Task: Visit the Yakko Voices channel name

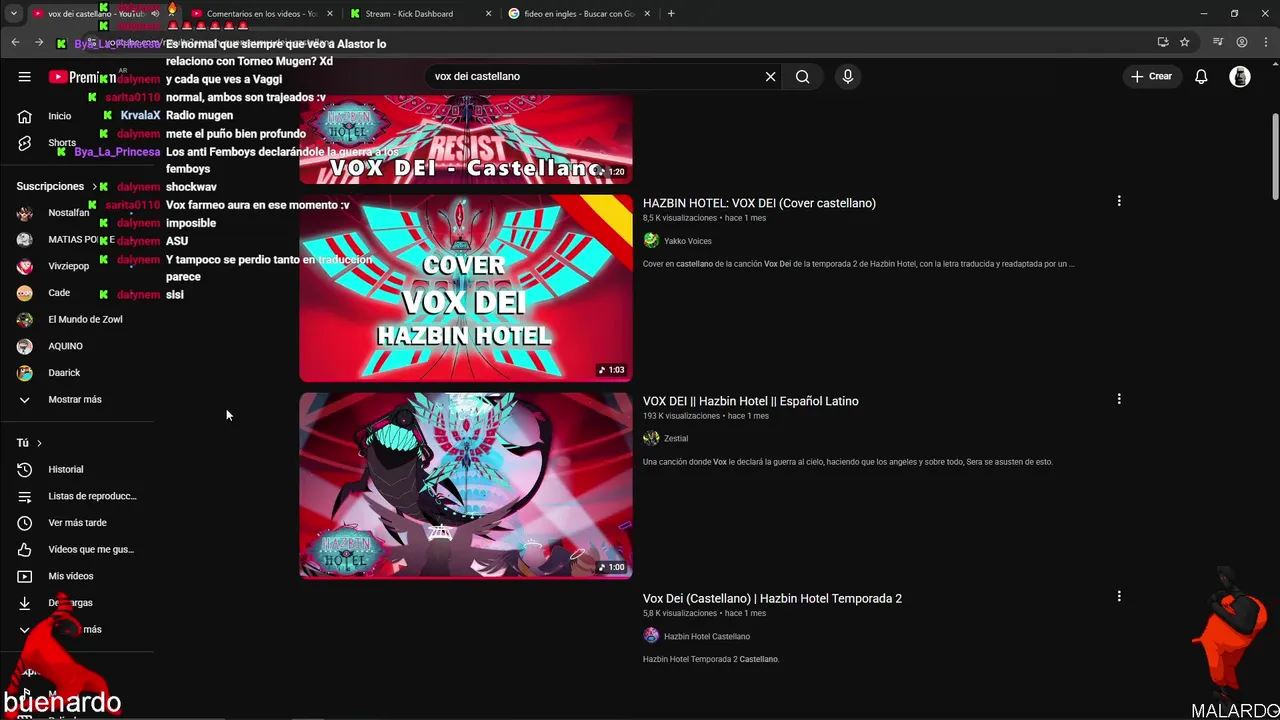Action: [687, 241]
